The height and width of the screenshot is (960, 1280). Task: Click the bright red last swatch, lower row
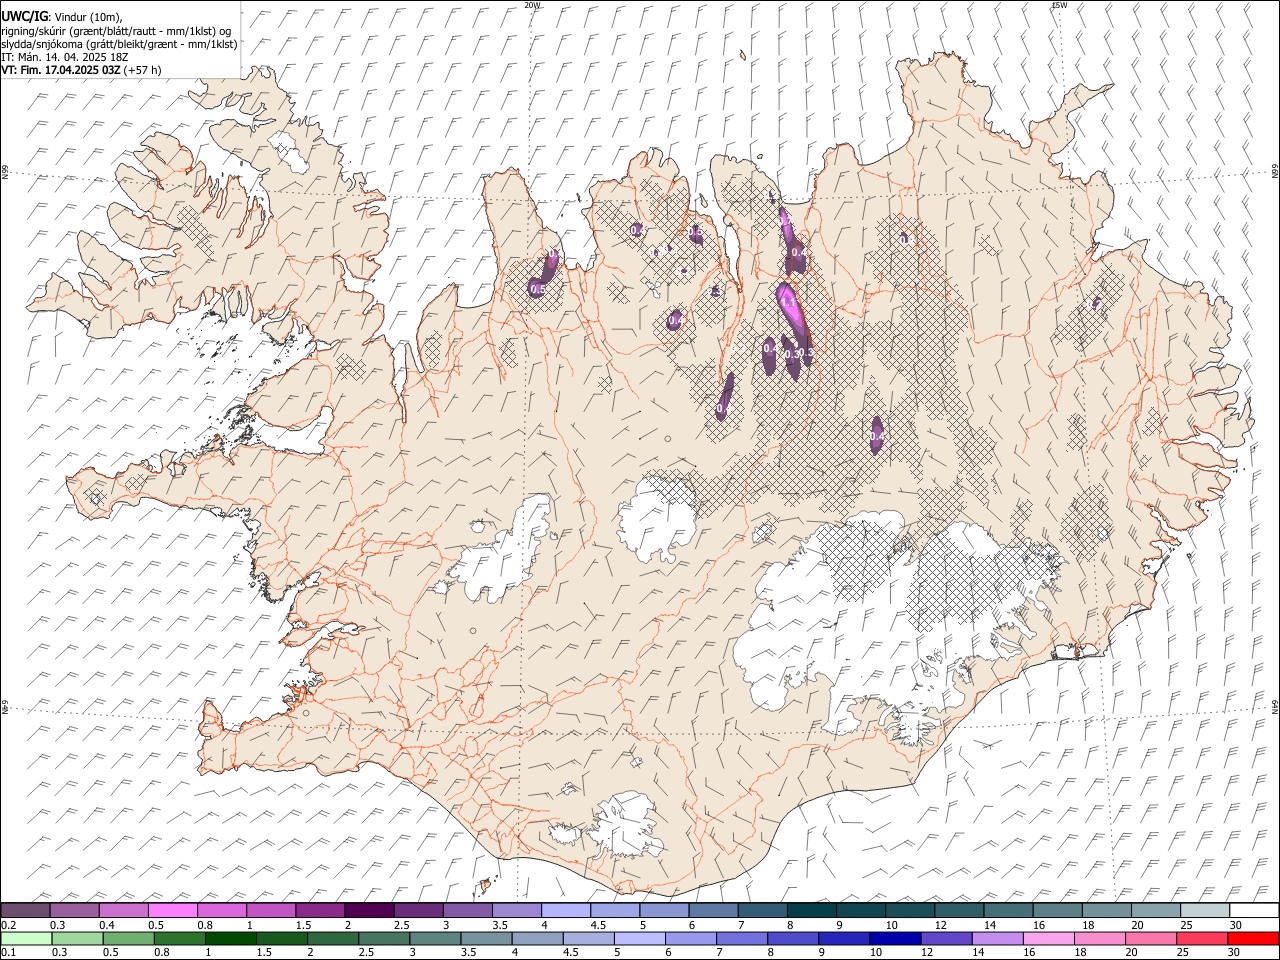(1253, 938)
